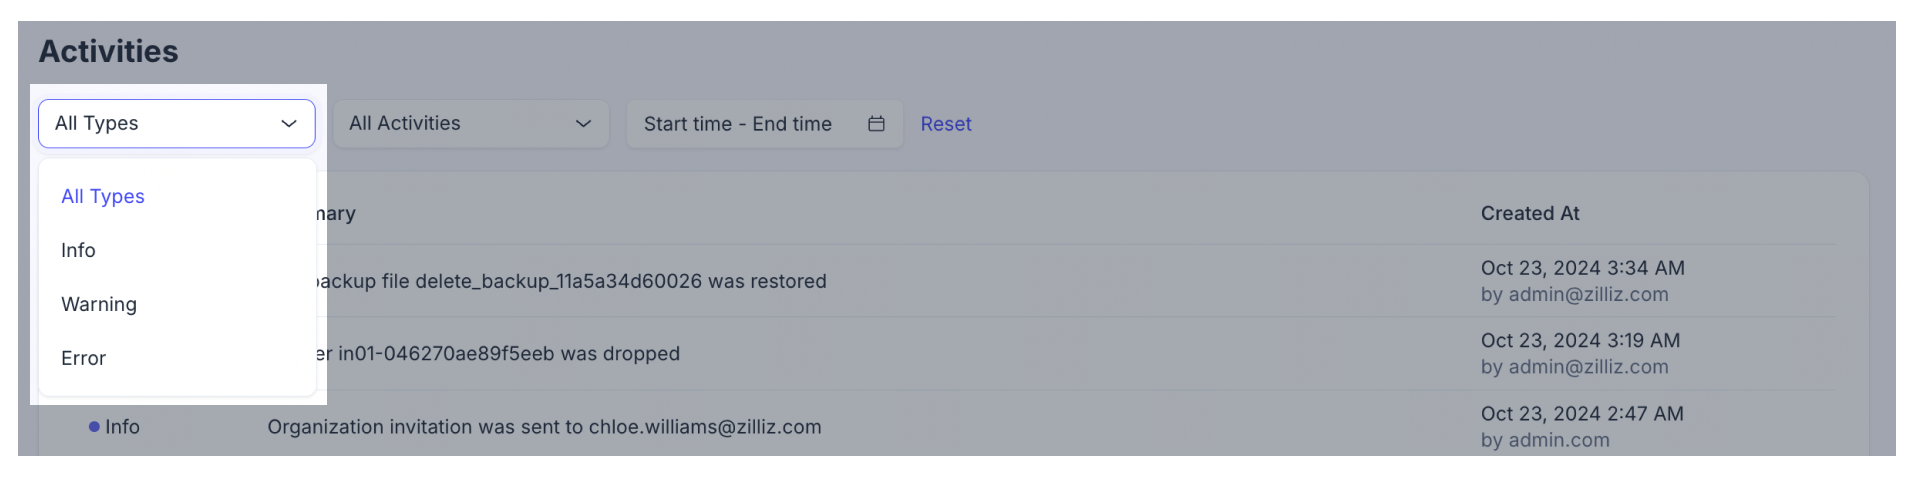Click the Created At column header
Viewport: 1914px width, 477px height.
pos(1530,214)
